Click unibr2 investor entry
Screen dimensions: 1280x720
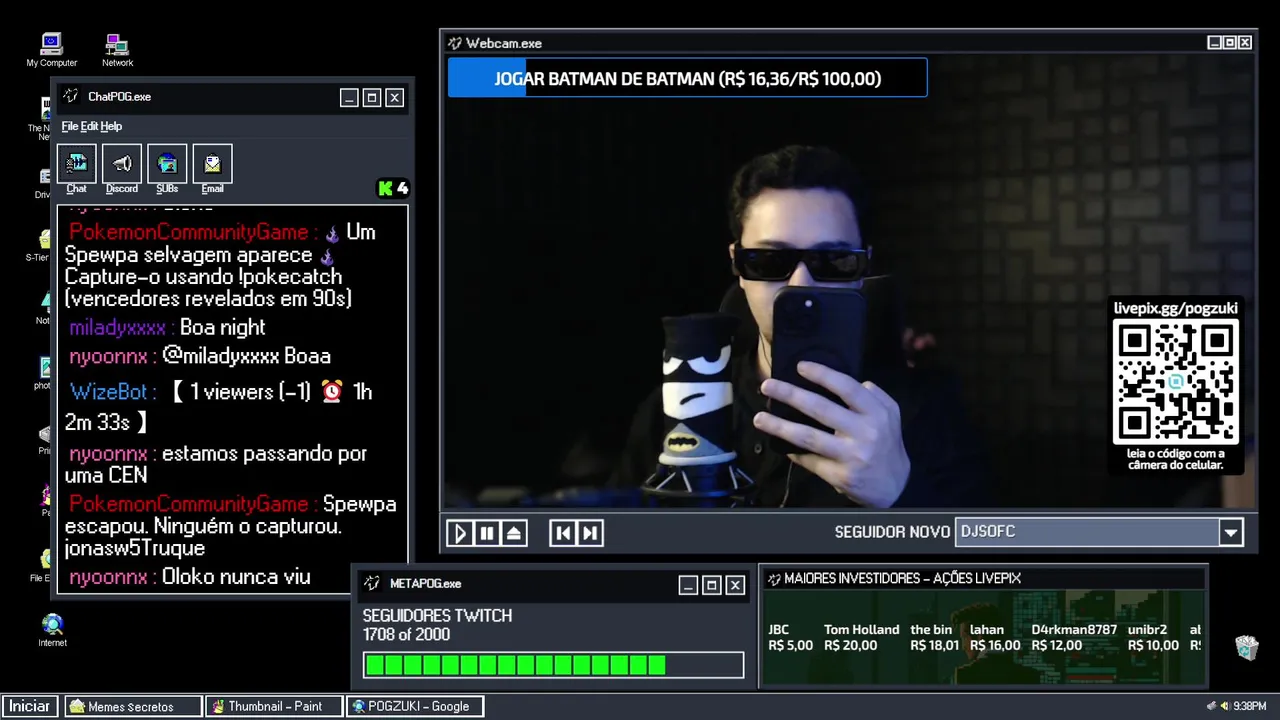point(1153,638)
